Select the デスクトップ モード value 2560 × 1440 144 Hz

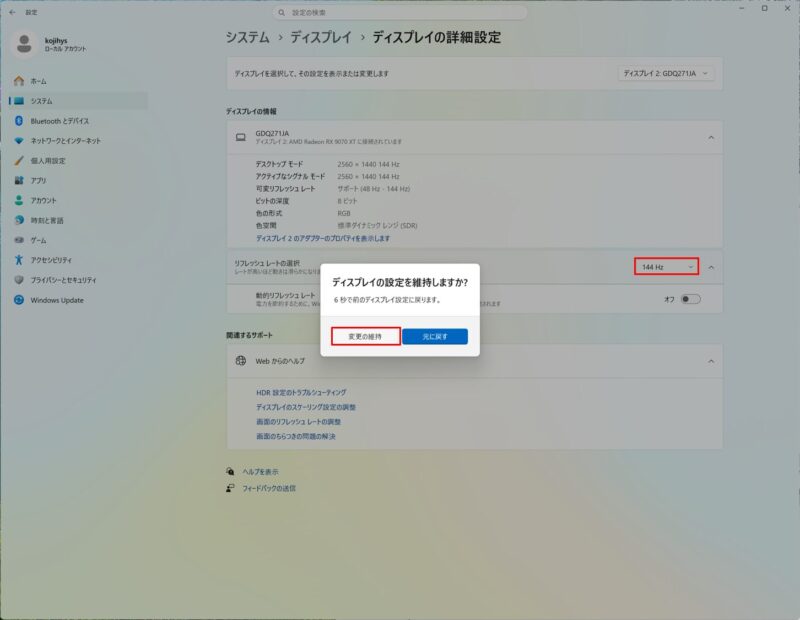pos(368,164)
